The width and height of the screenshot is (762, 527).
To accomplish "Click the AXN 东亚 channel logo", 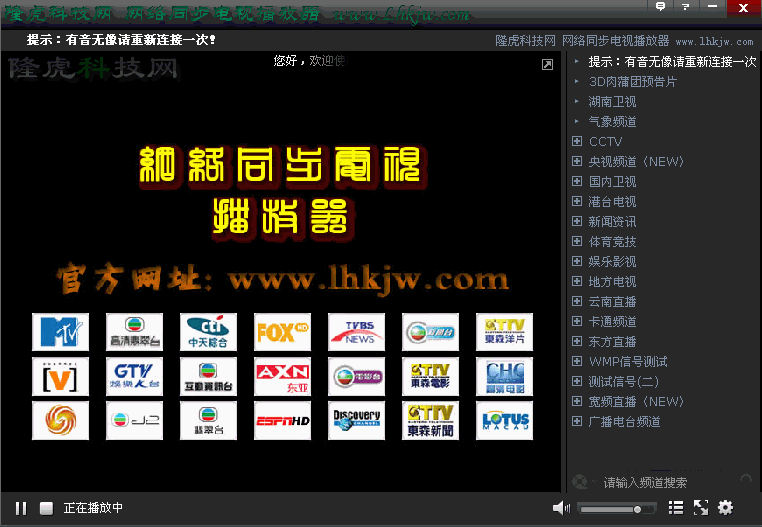I will click(x=282, y=376).
